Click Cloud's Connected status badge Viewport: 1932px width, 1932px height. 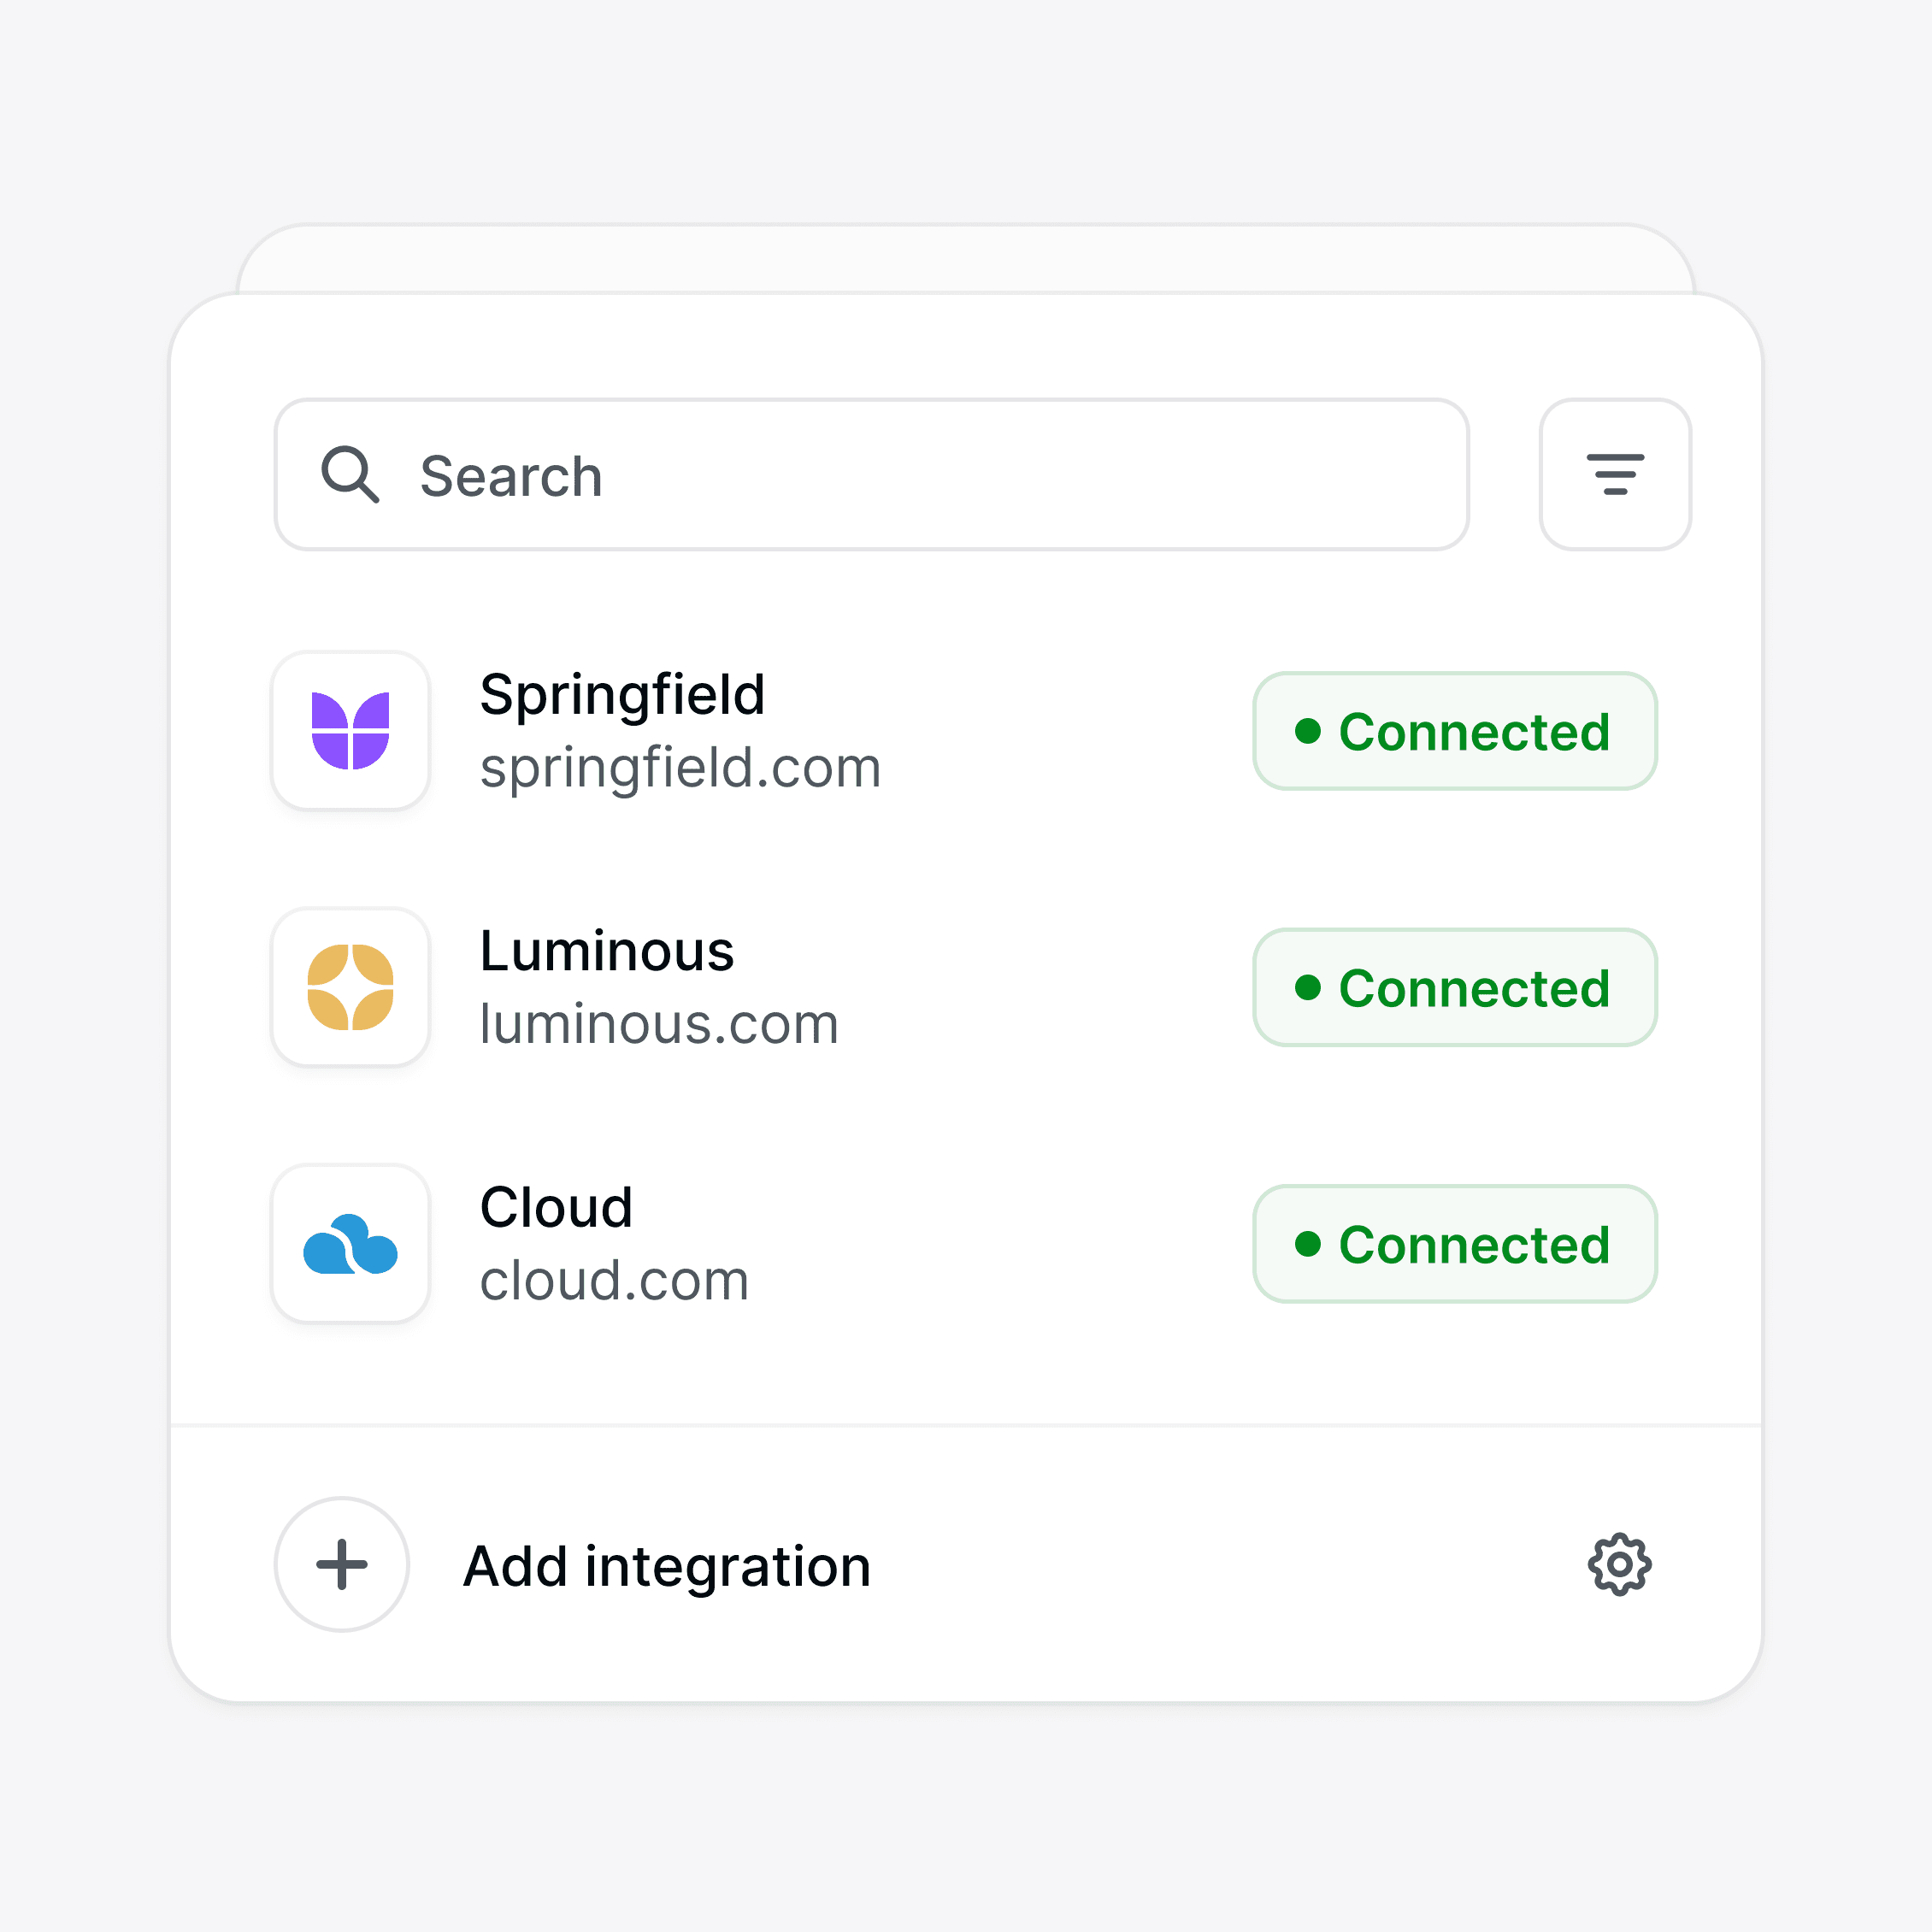1454,1244
